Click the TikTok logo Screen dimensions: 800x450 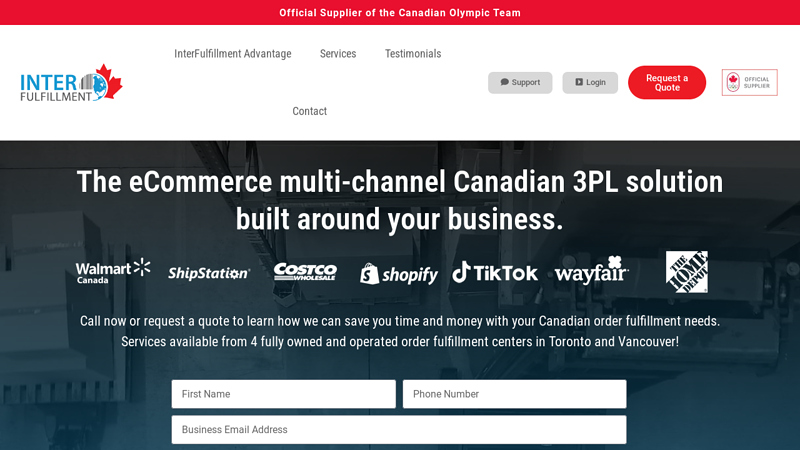pyautogui.click(x=495, y=272)
